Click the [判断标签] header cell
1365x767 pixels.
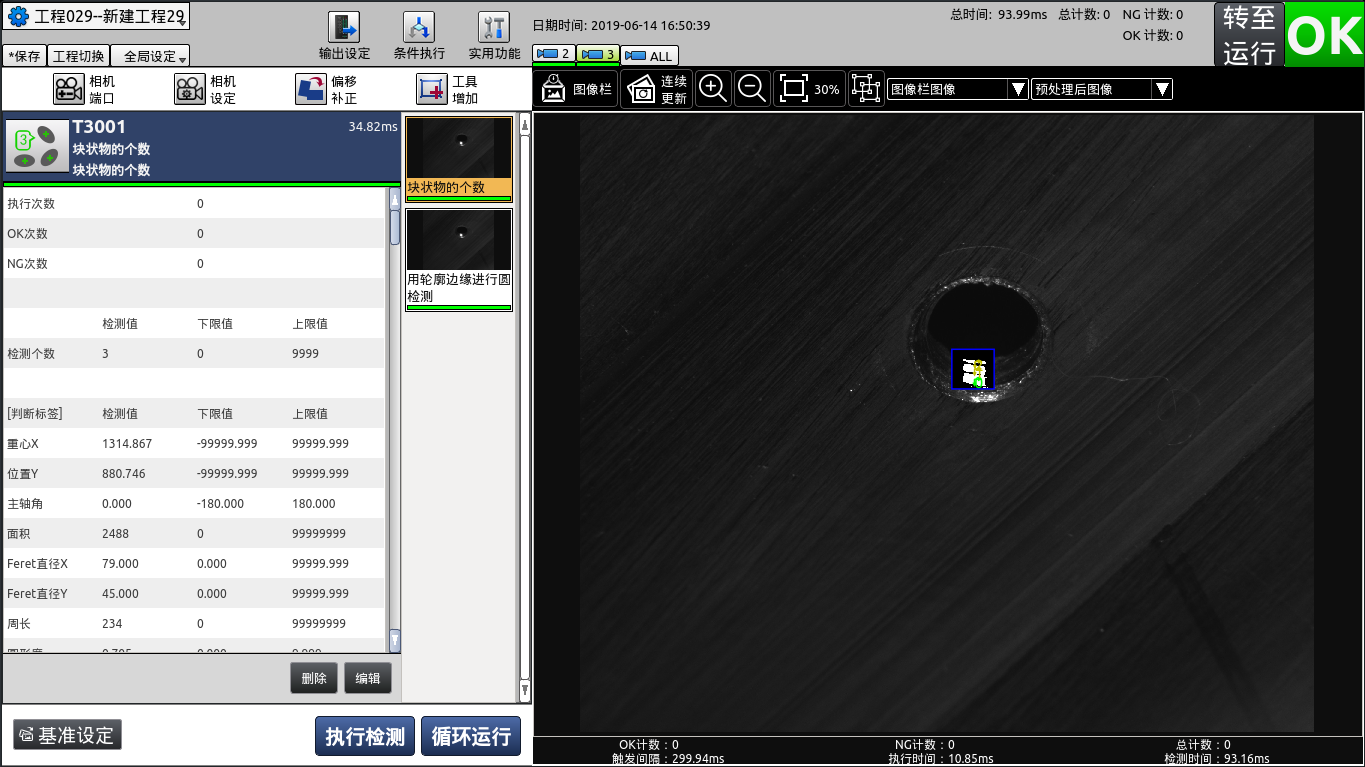pyautogui.click(x=35, y=414)
